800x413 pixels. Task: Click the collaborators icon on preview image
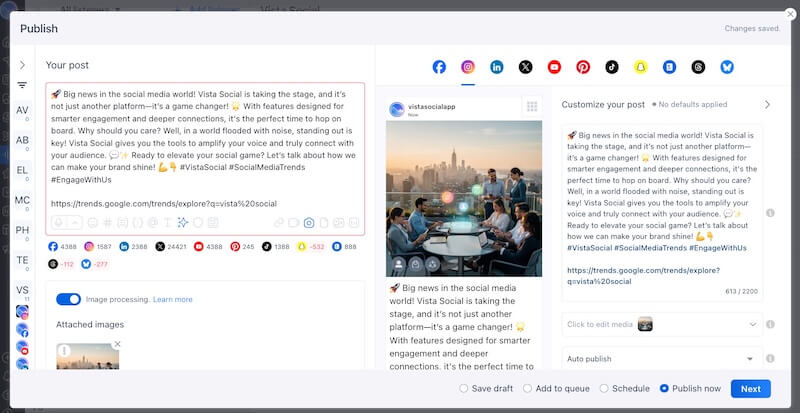[x=433, y=264]
